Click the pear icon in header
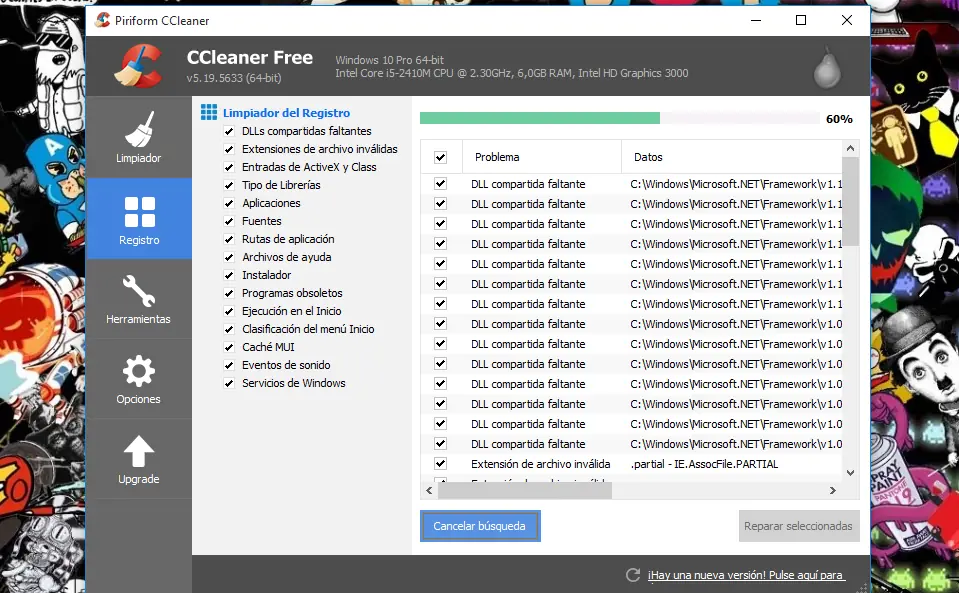The width and height of the screenshot is (959, 593). [827, 68]
